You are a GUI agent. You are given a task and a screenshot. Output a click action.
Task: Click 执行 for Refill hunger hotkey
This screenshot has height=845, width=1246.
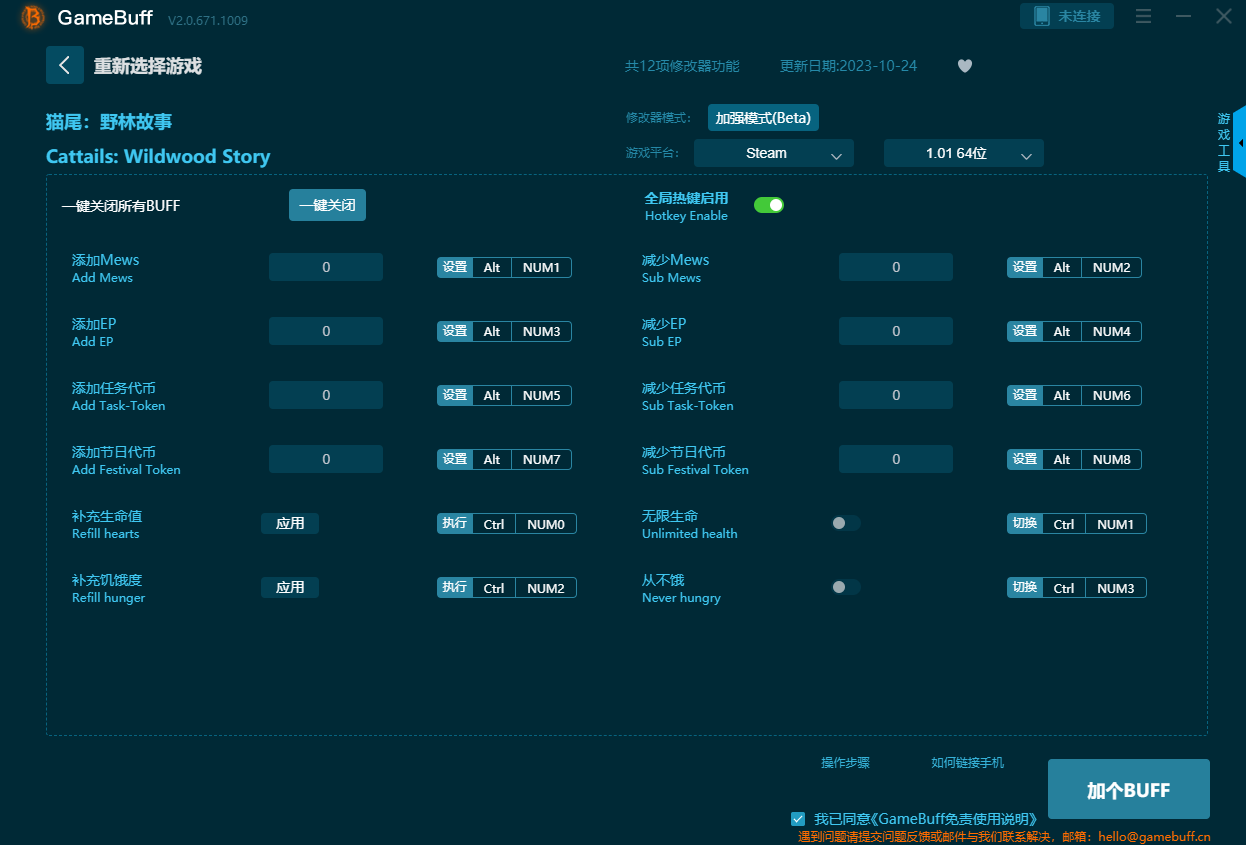click(x=455, y=587)
